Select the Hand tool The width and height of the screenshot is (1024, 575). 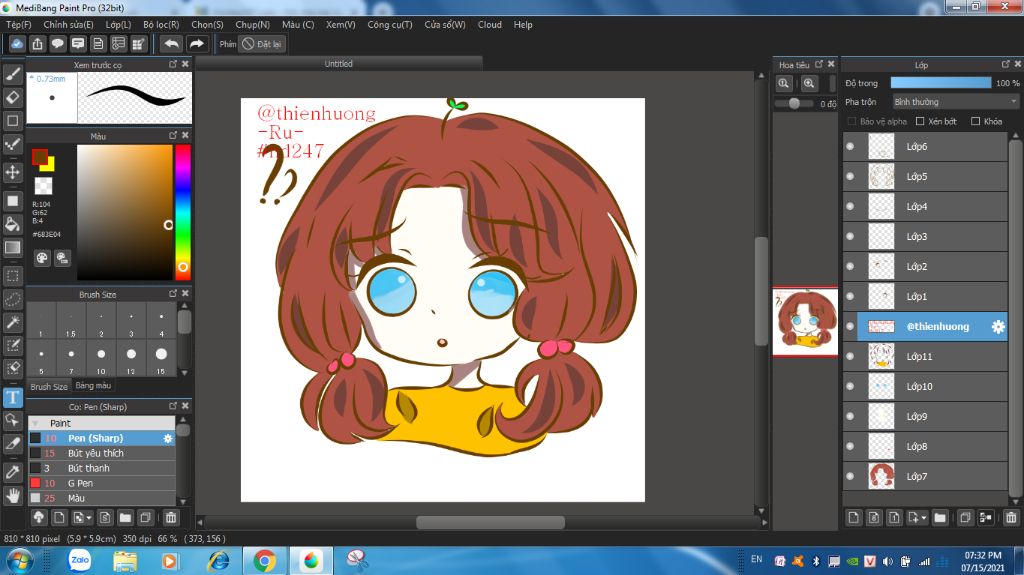[12, 496]
